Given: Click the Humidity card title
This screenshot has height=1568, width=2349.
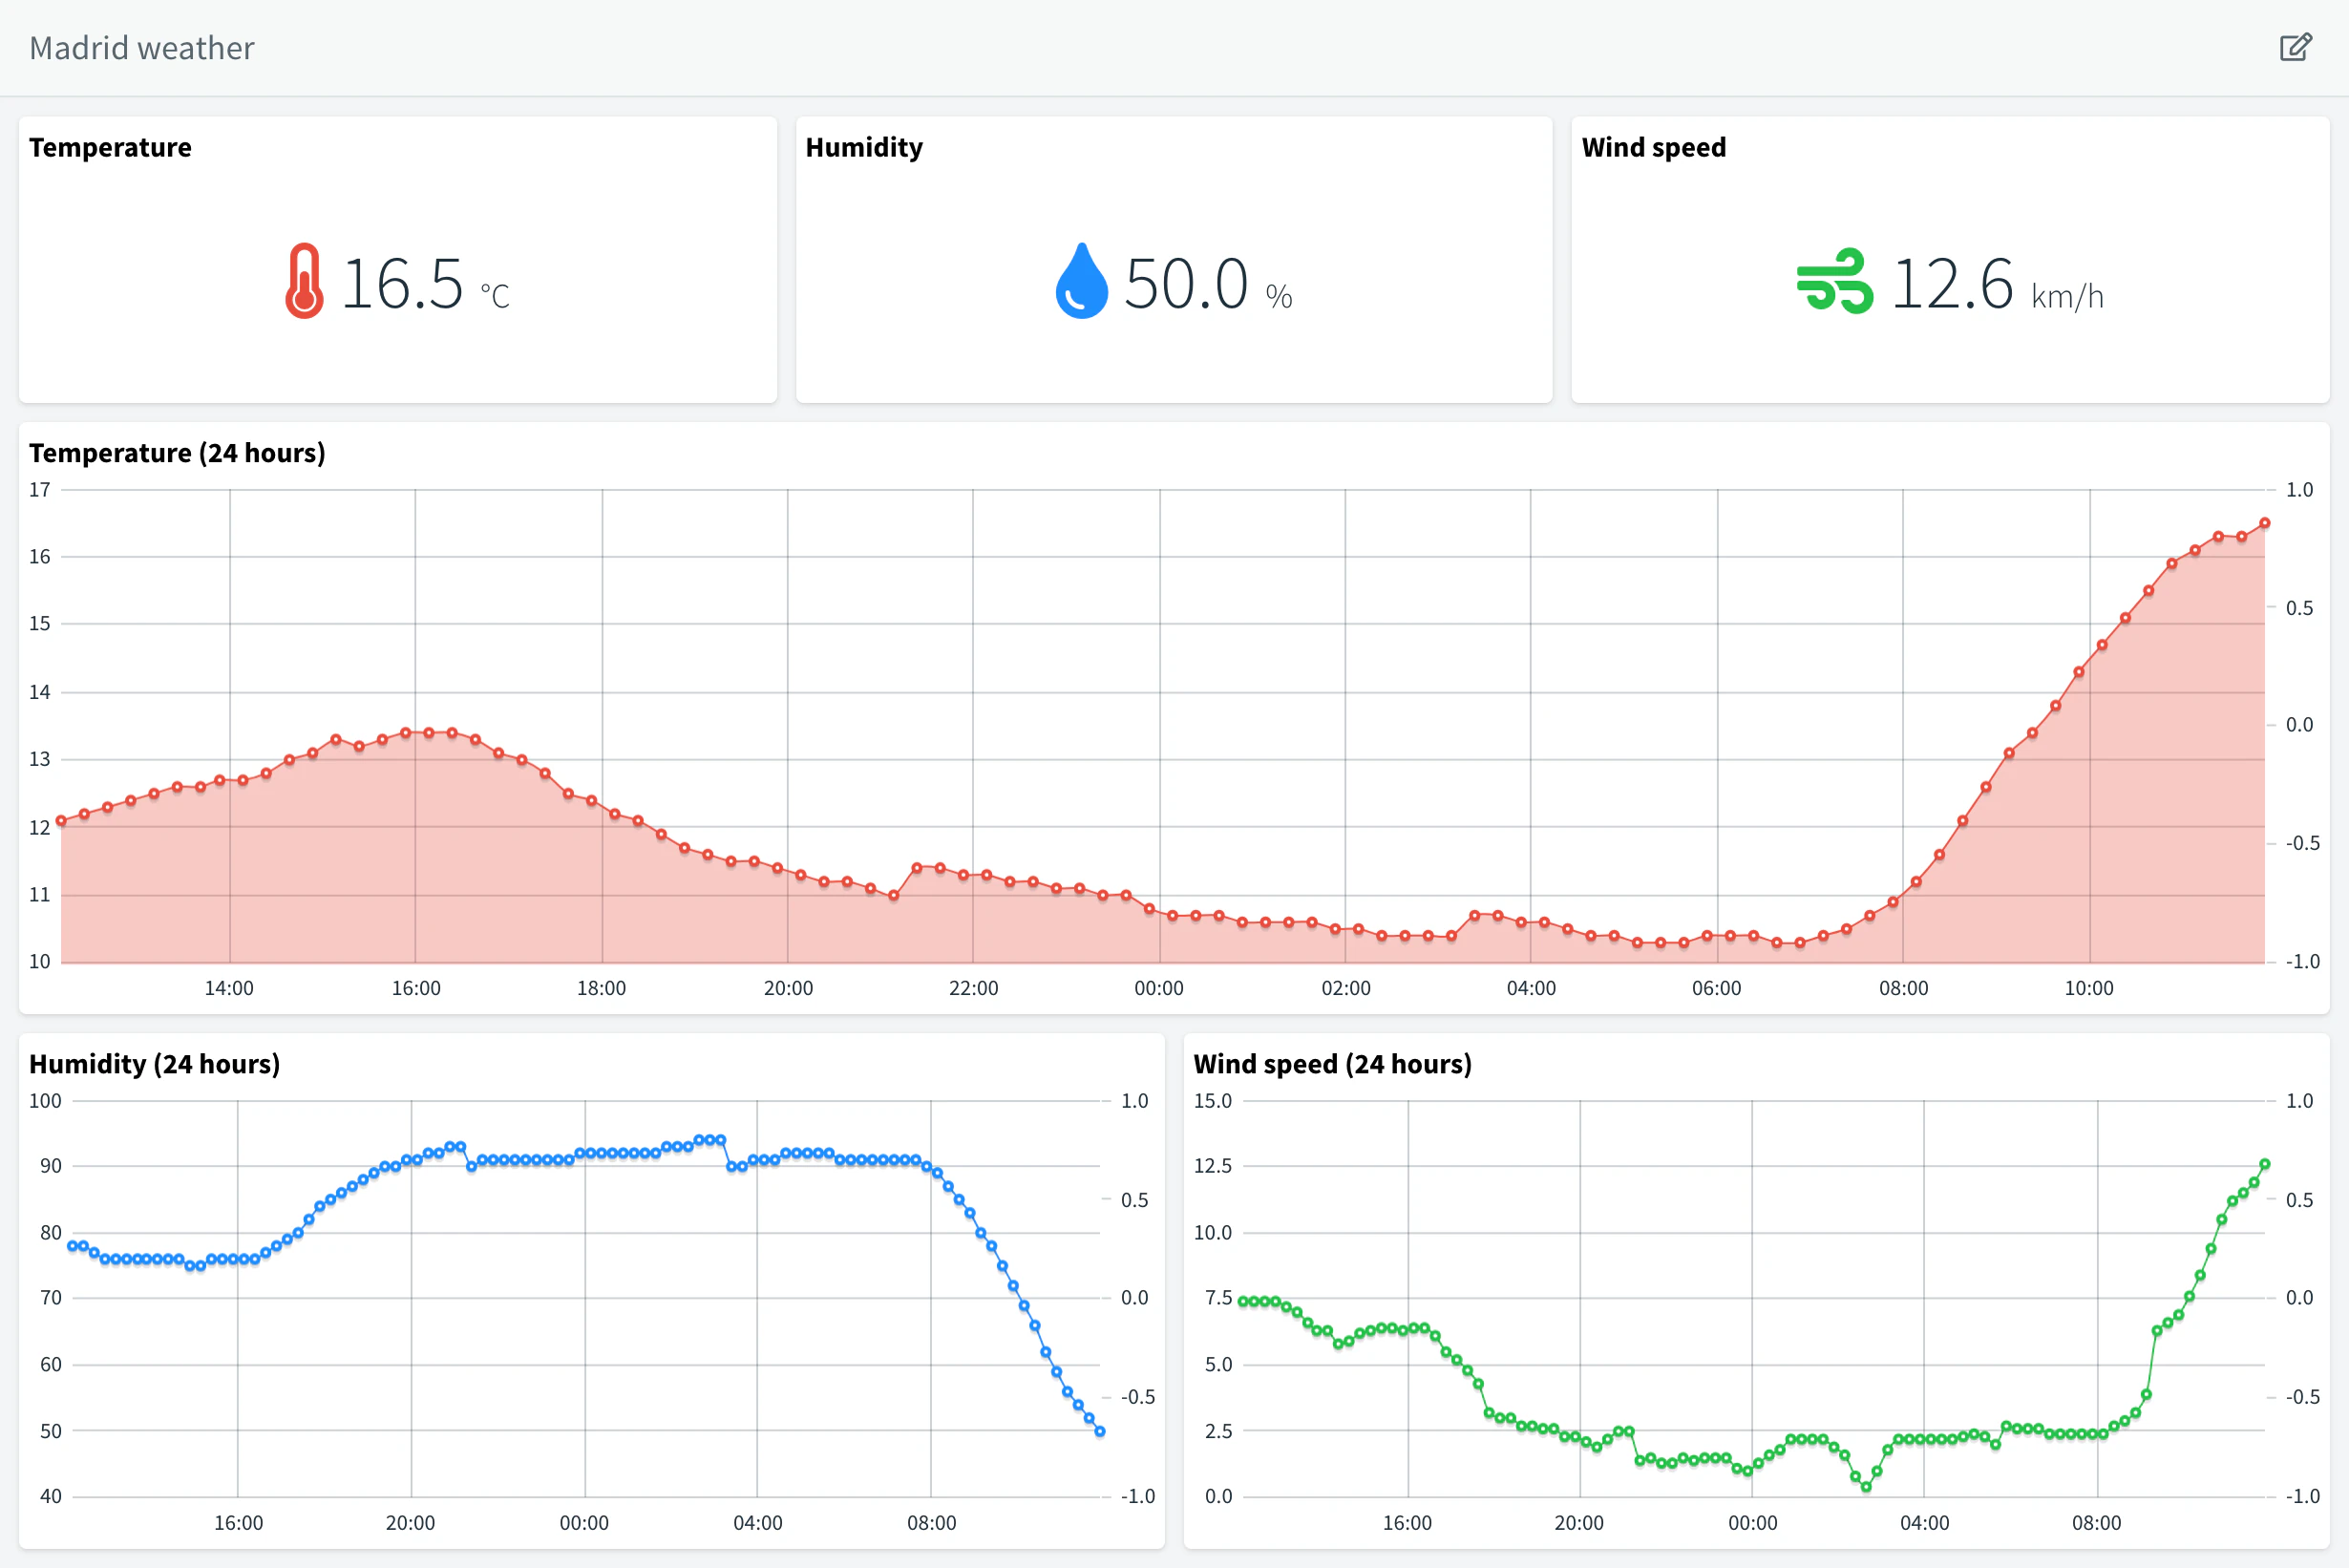Looking at the screenshot, I should (x=864, y=147).
